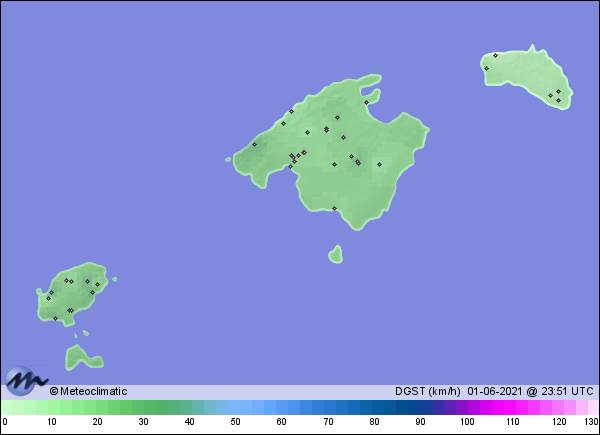Click the scale label 100
Screen dimensions: 600x435
pyautogui.click(x=467, y=422)
